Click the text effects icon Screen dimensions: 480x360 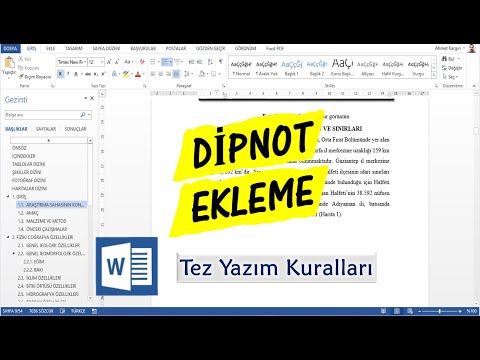click(114, 74)
